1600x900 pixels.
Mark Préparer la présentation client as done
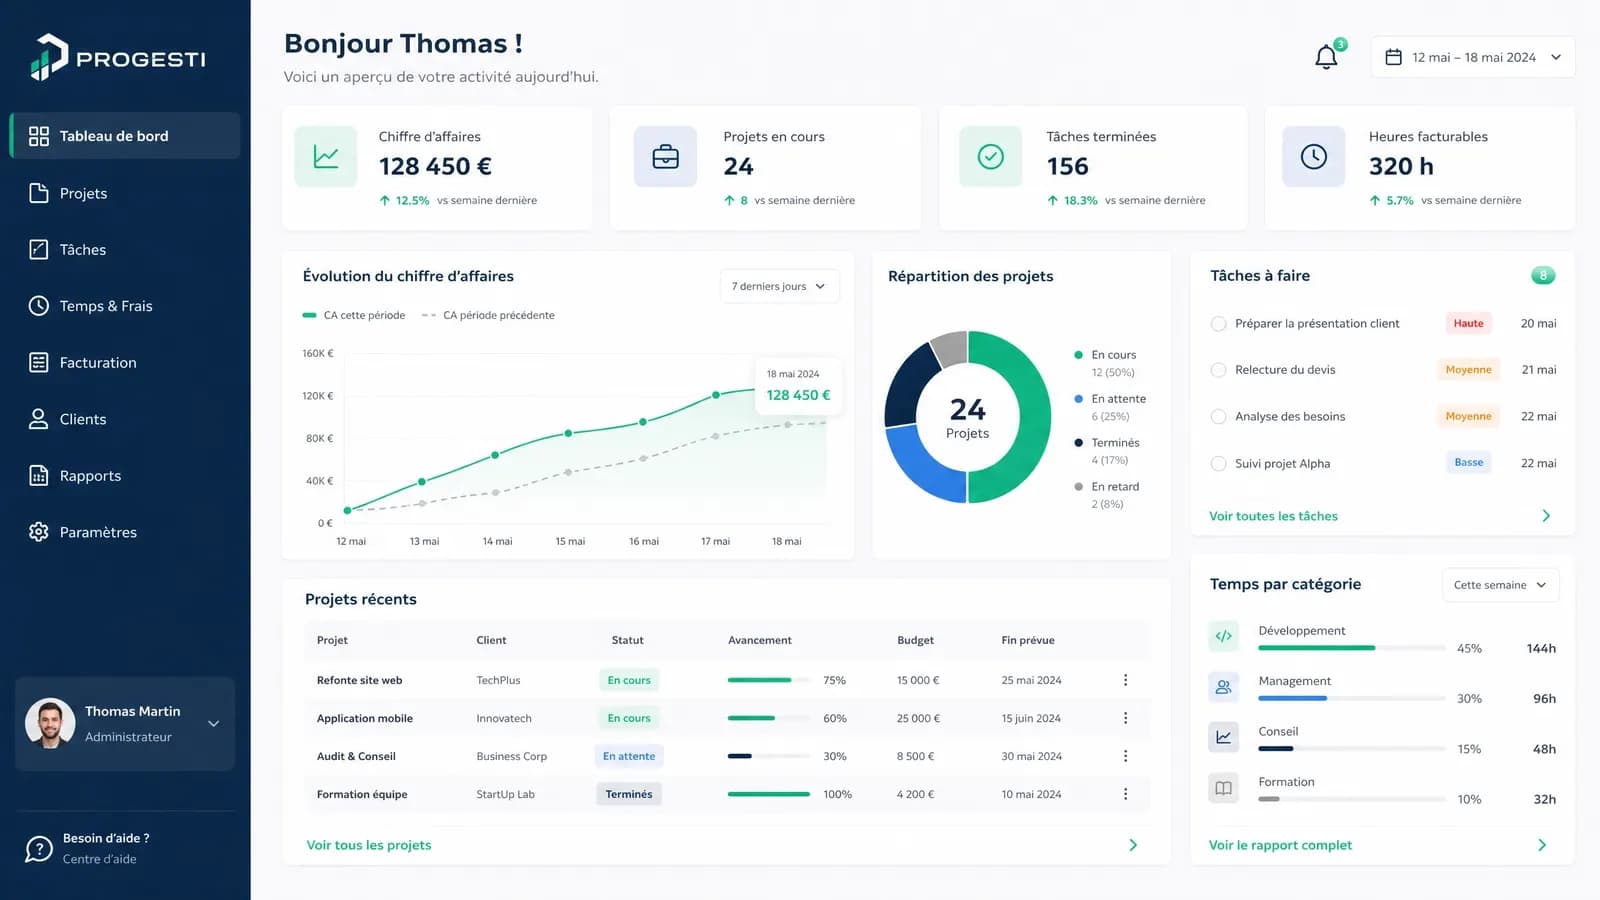[x=1218, y=323]
